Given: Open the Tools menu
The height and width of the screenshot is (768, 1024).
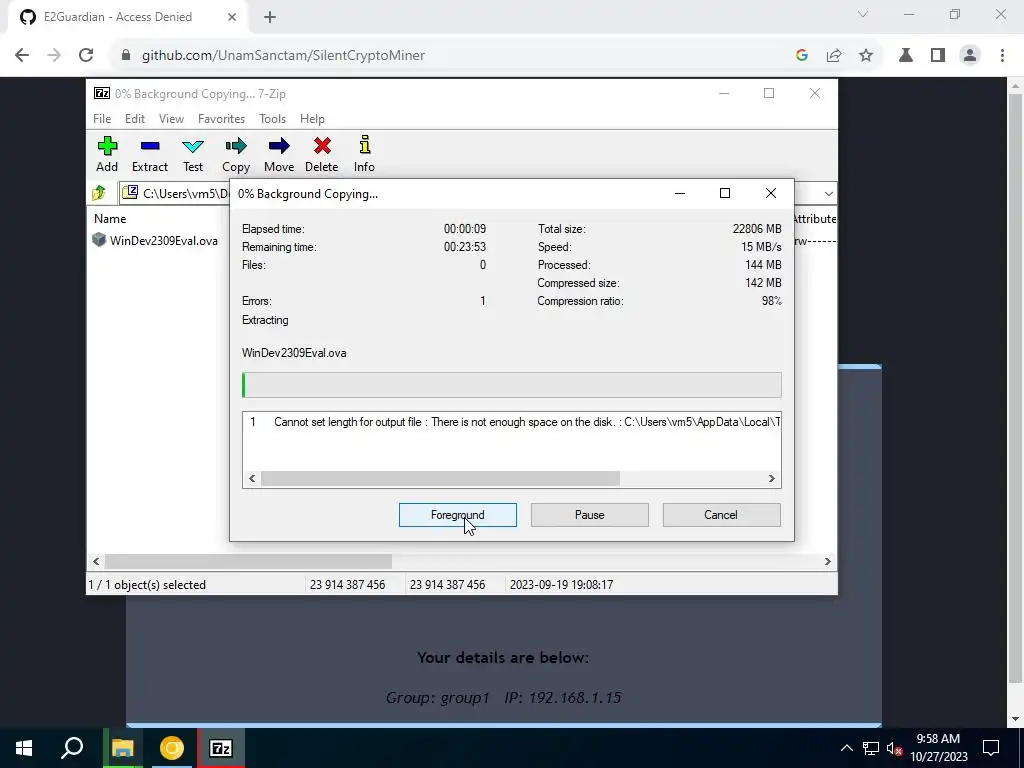Looking at the screenshot, I should (272, 119).
